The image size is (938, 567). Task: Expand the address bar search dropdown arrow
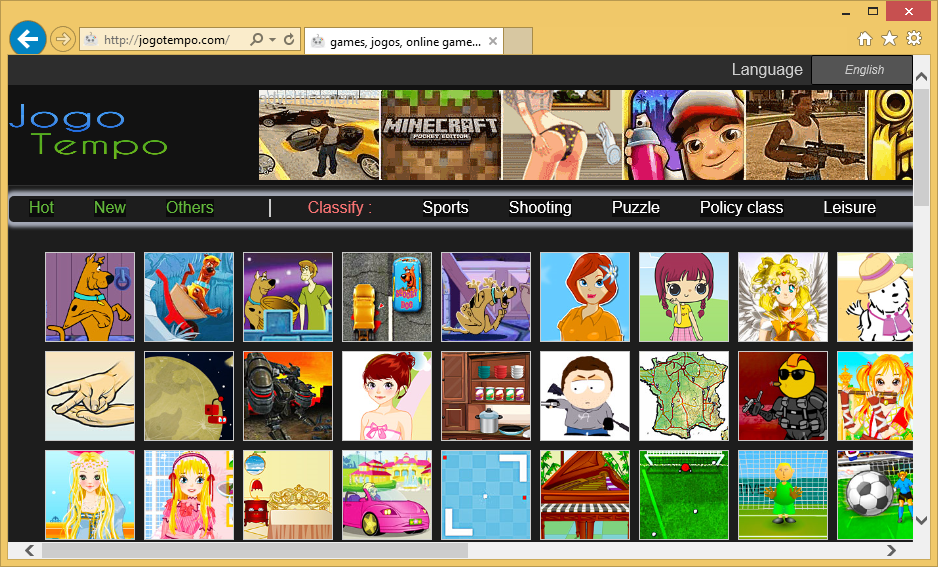272,40
